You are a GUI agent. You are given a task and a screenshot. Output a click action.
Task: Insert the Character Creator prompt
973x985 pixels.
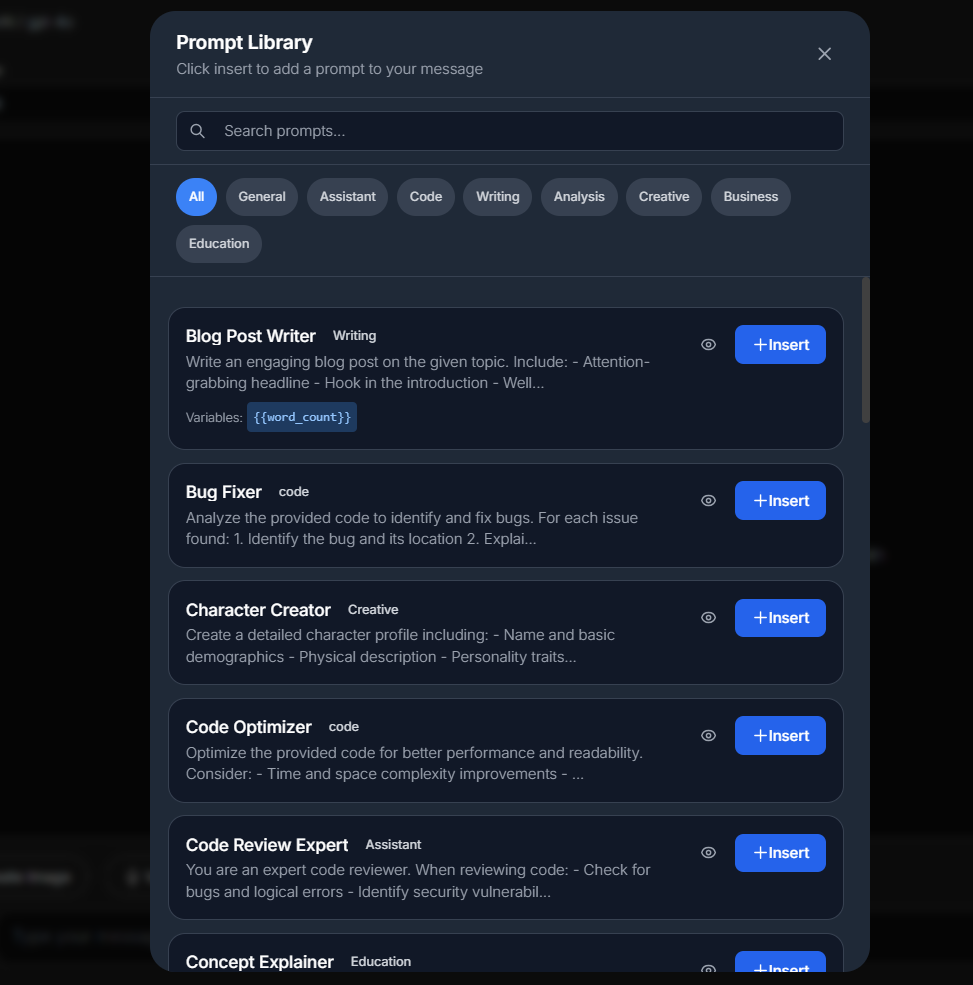click(780, 618)
